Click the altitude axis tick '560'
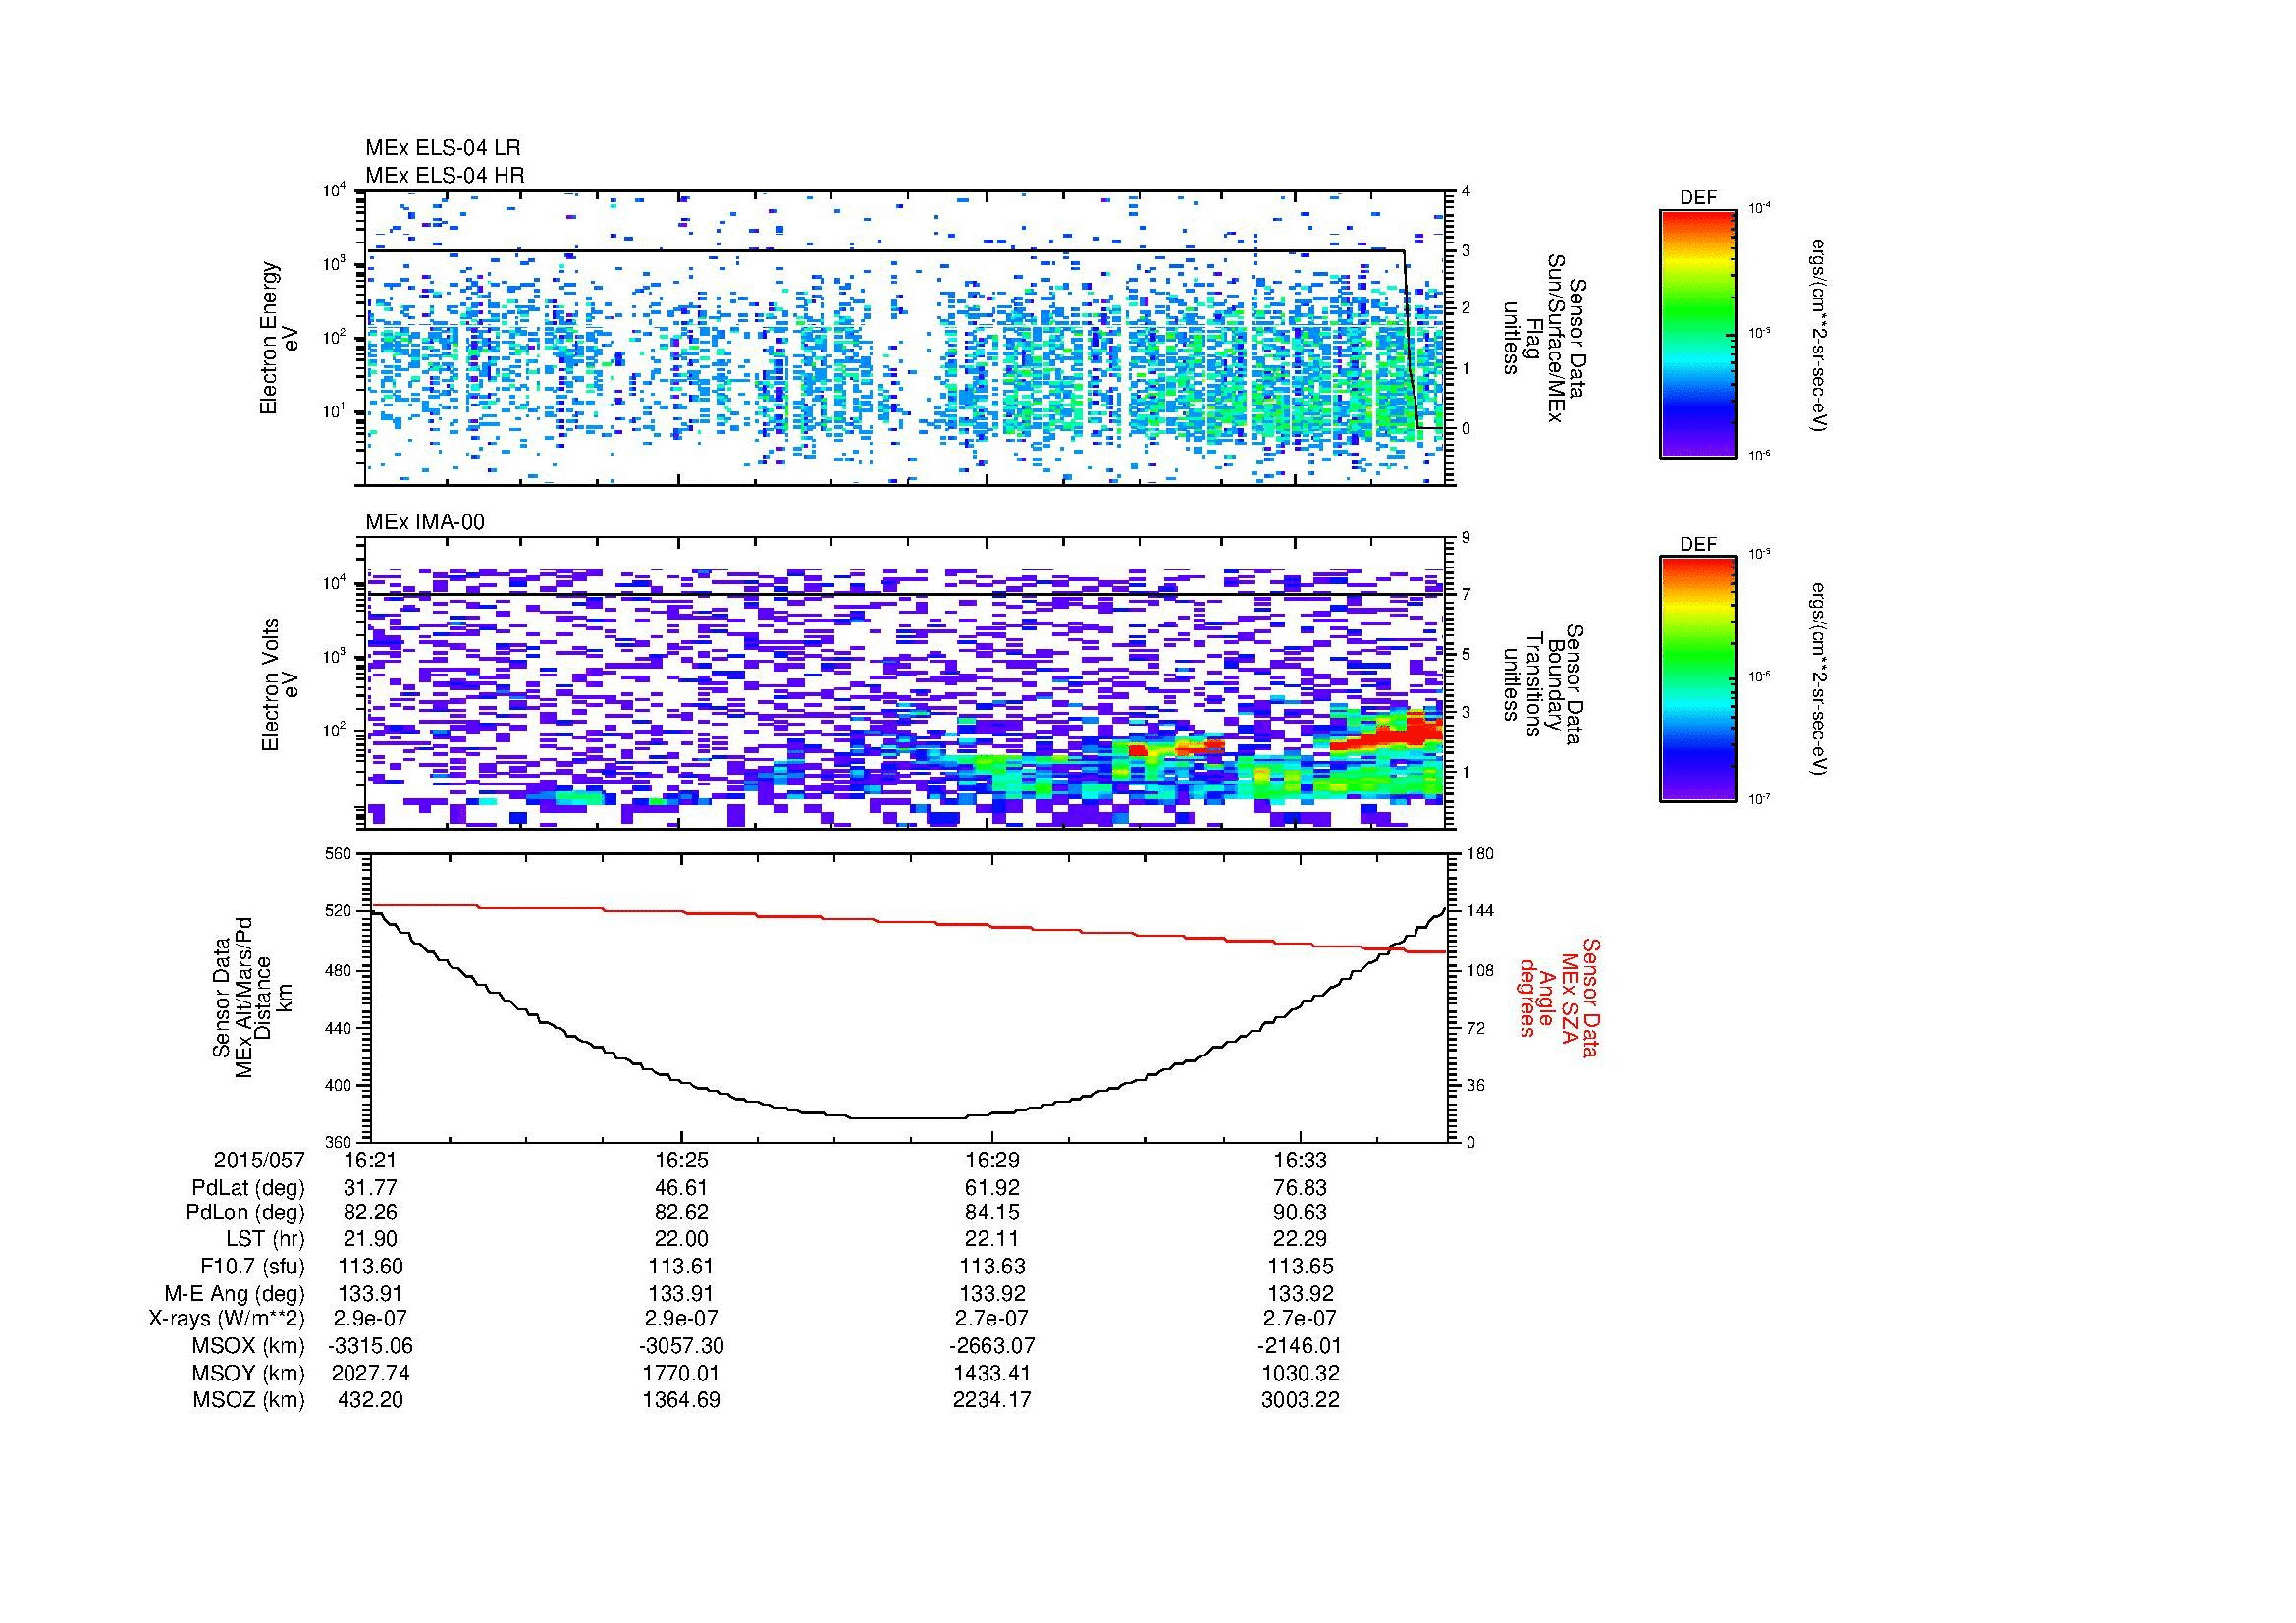Viewport: 2296px width, 1623px height. 340,854
